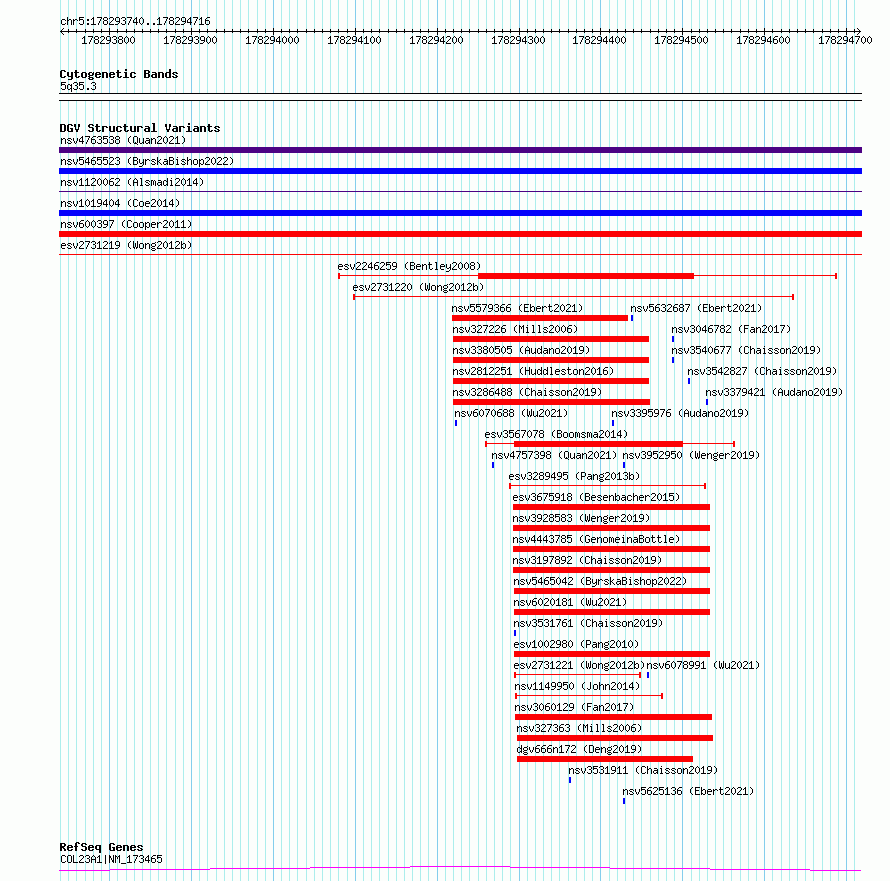Click nsv3928583 (Wenger2019) label

(x=581, y=518)
